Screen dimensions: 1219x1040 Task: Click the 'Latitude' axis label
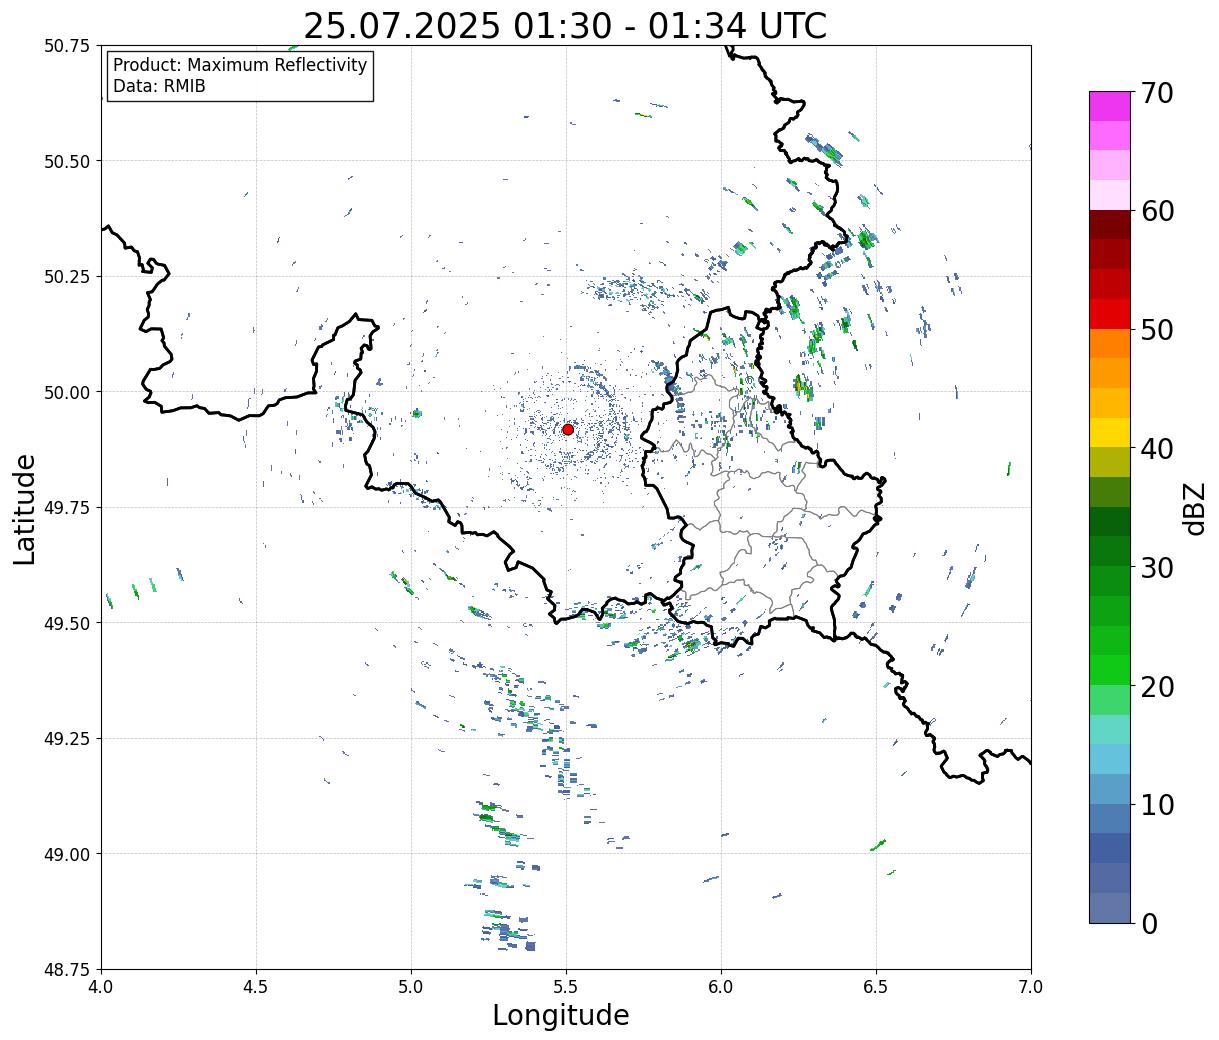pos(25,509)
